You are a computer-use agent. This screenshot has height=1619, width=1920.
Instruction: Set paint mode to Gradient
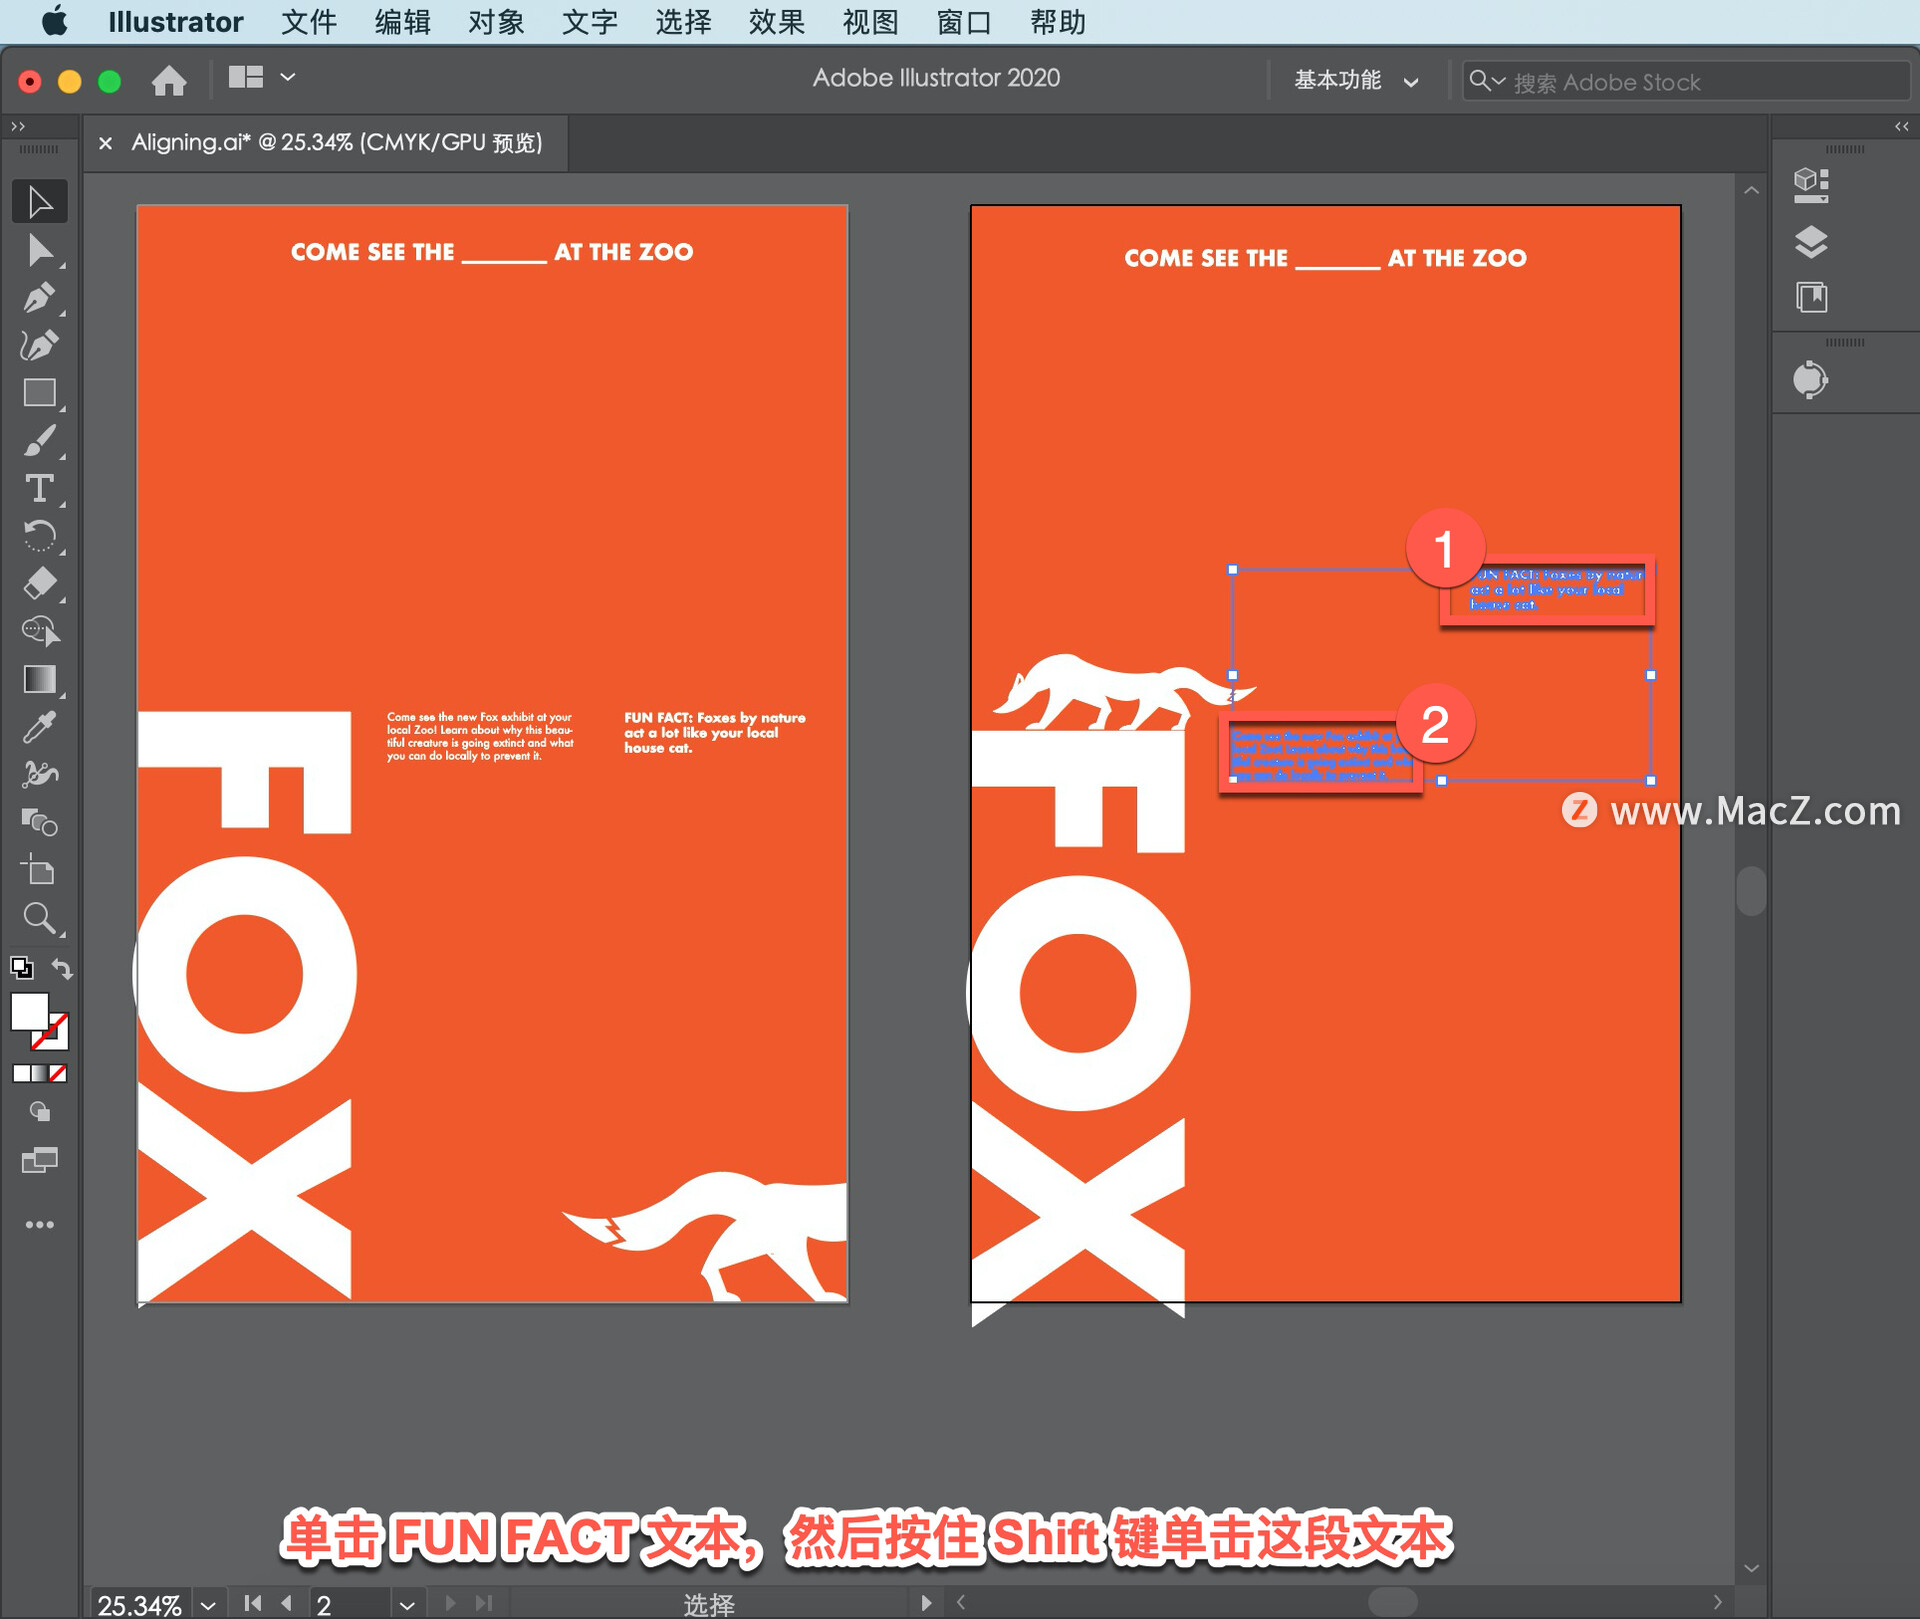coord(40,1073)
